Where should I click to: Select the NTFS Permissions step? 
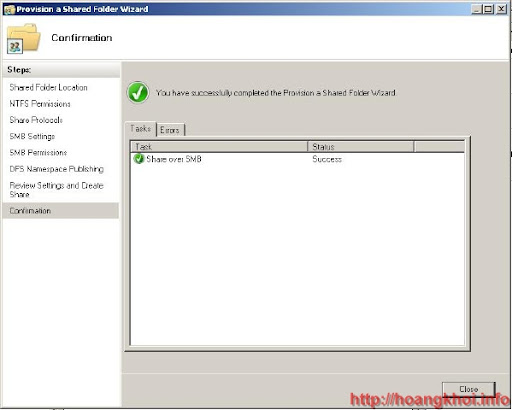pyautogui.click(x=40, y=104)
